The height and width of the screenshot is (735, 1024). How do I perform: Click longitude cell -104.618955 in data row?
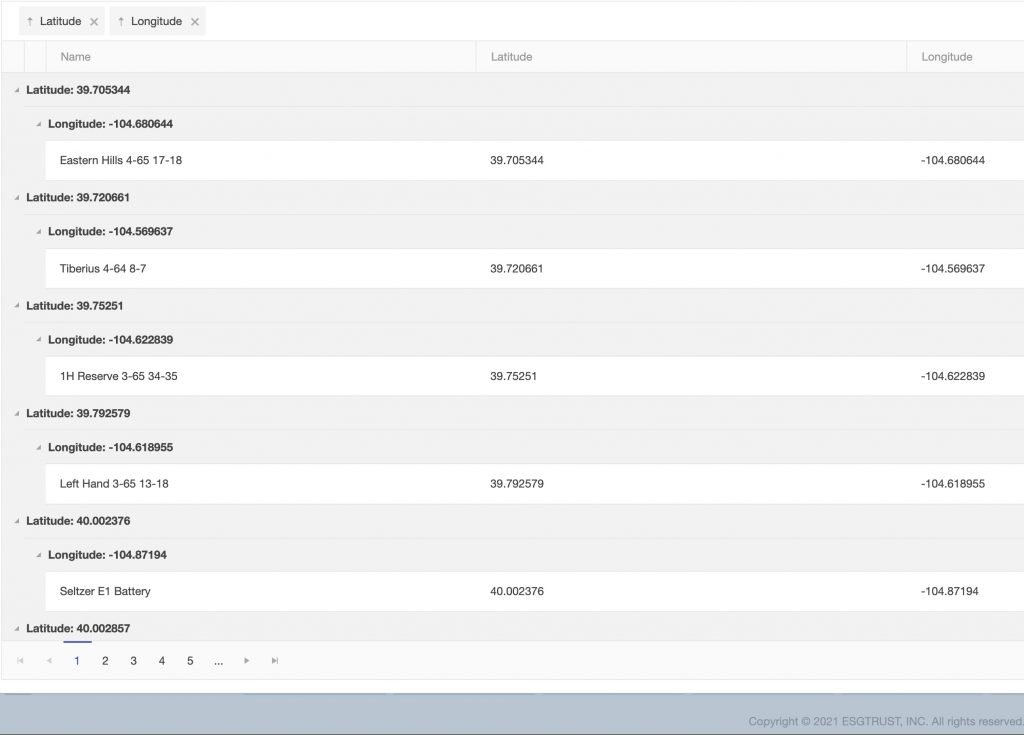click(953, 484)
